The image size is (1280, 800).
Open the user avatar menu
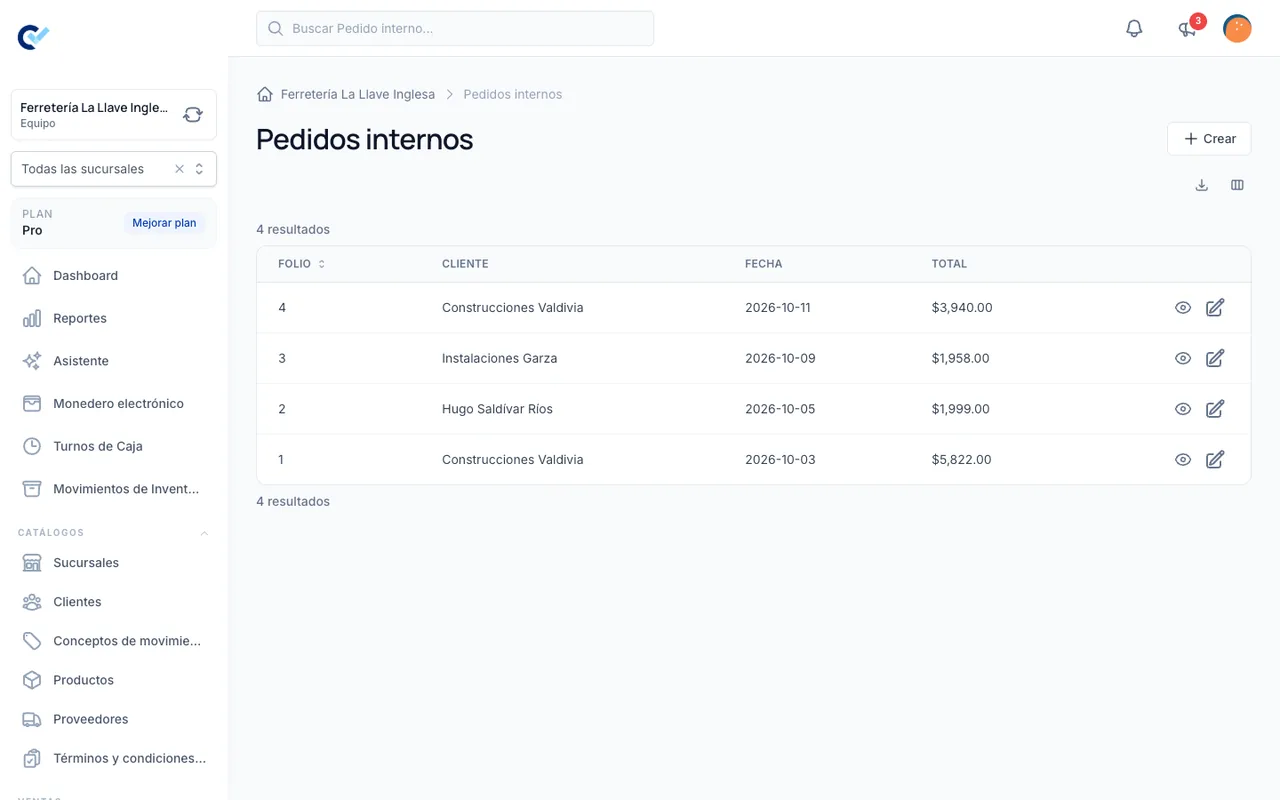click(1237, 28)
